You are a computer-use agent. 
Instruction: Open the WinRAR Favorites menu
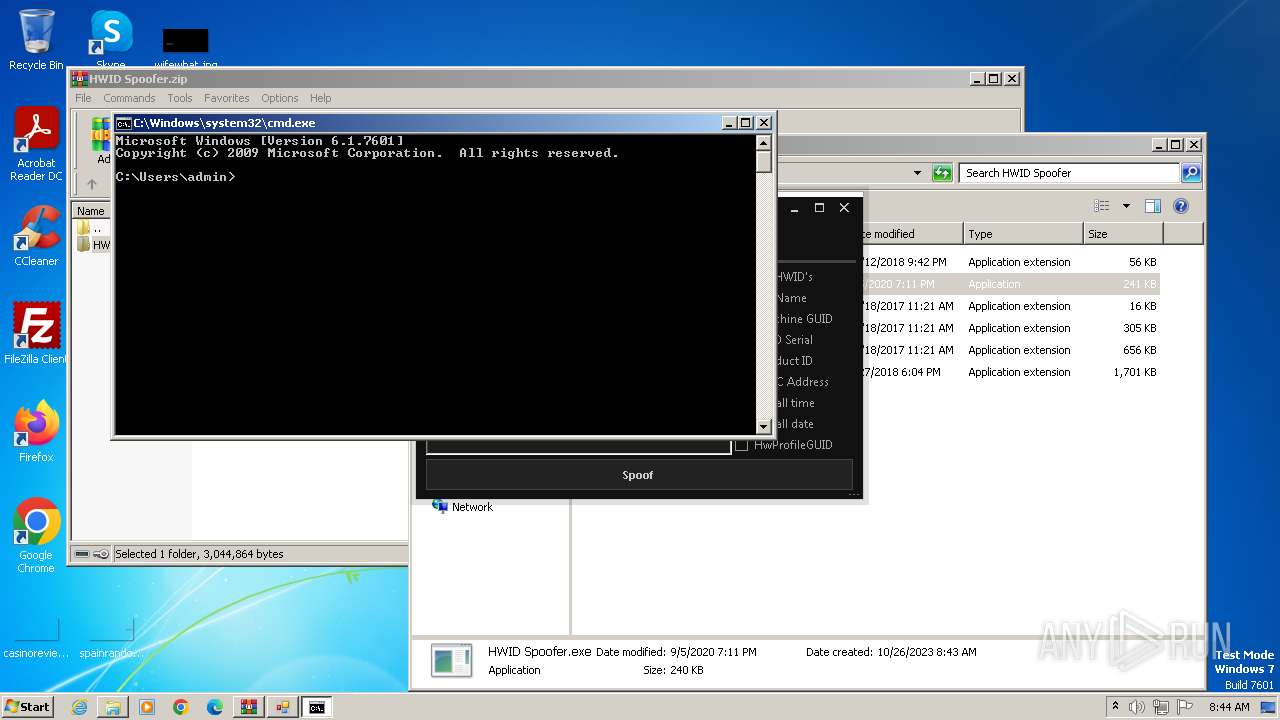227,98
